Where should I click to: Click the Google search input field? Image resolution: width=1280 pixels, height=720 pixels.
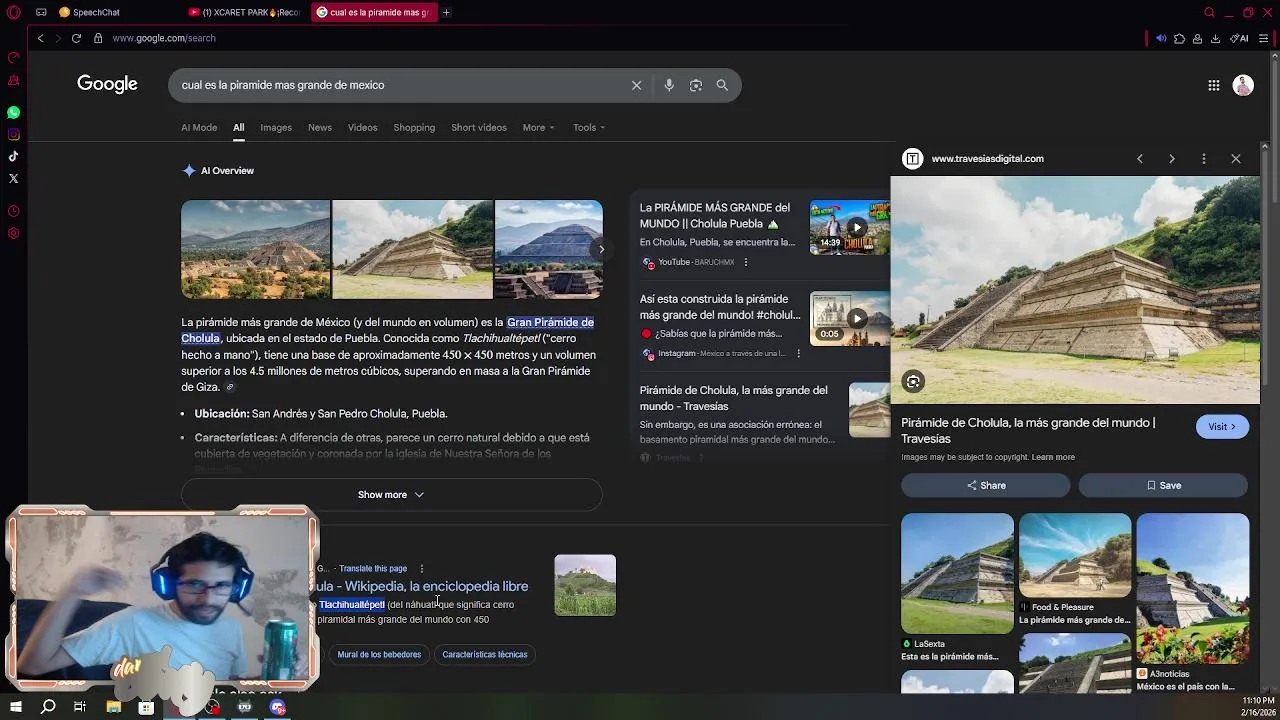point(400,85)
